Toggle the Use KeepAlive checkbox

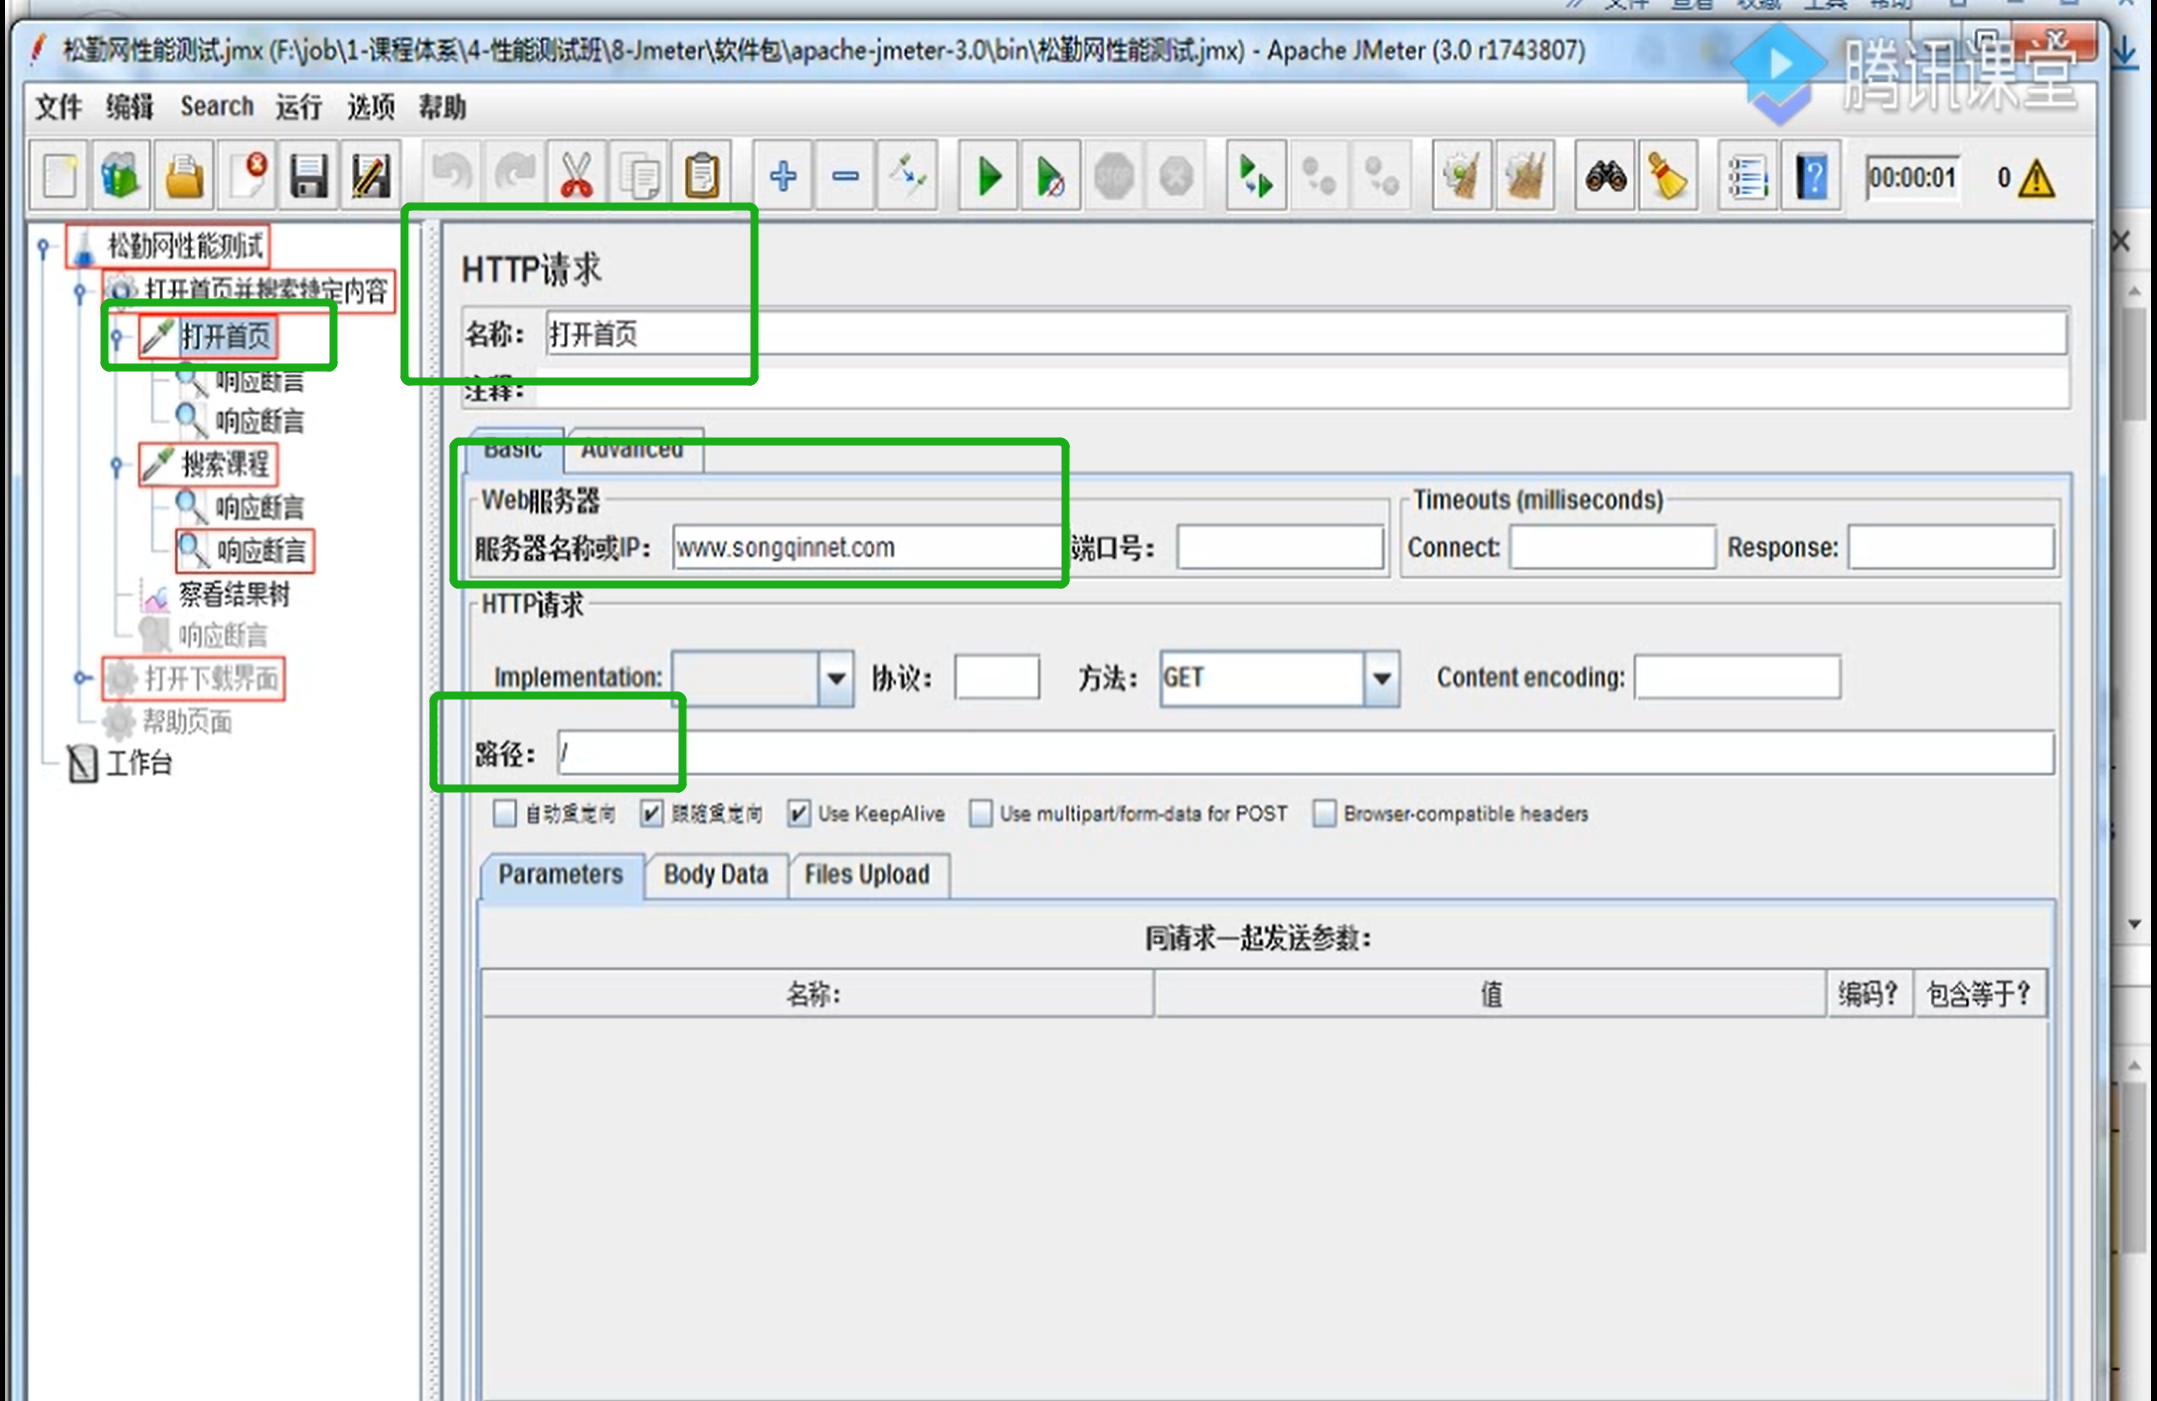pos(798,814)
